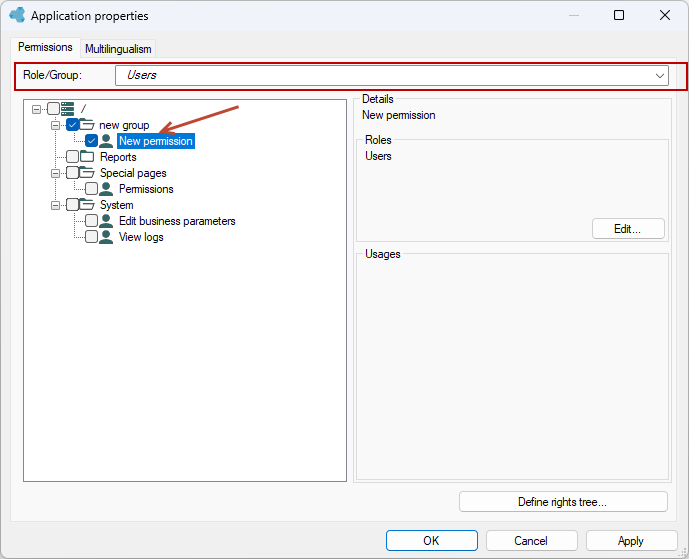Viewport: 689px width, 559px height.
Task: Check the Permissions node checkbox
Action: click(x=91, y=189)
